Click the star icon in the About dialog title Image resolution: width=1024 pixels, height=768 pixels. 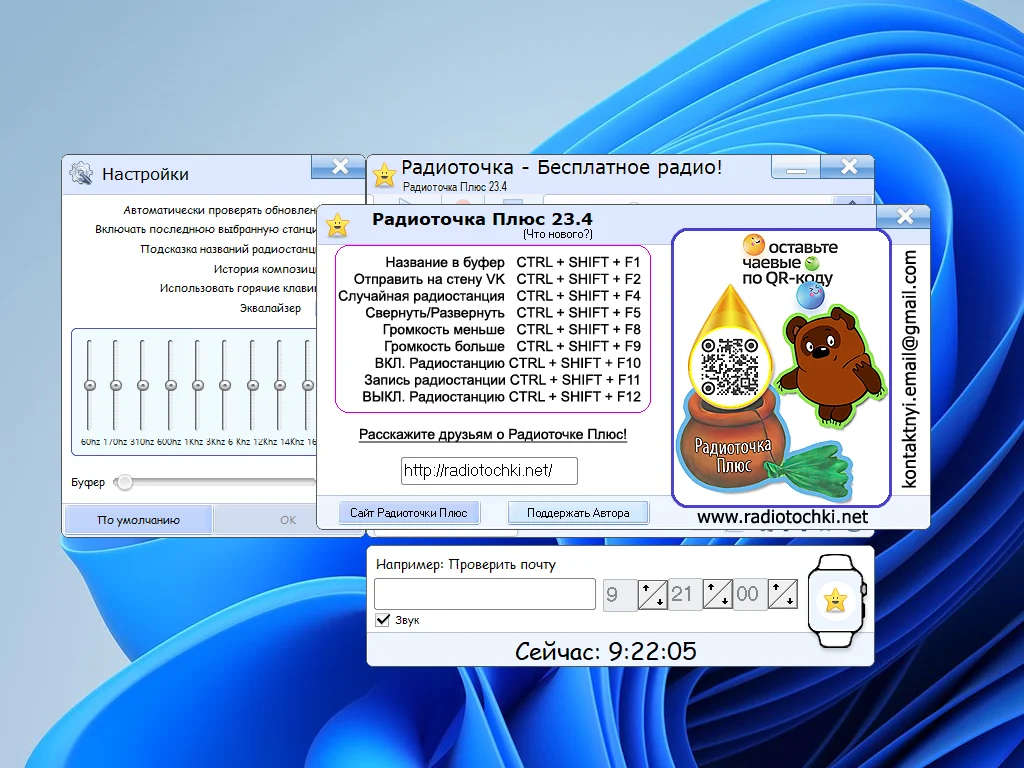(338, 223)
